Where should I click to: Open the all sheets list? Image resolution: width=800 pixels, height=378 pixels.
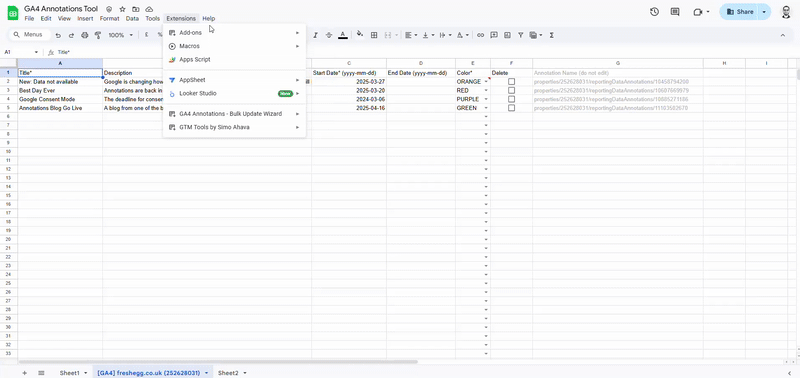(x=41, y=373)
